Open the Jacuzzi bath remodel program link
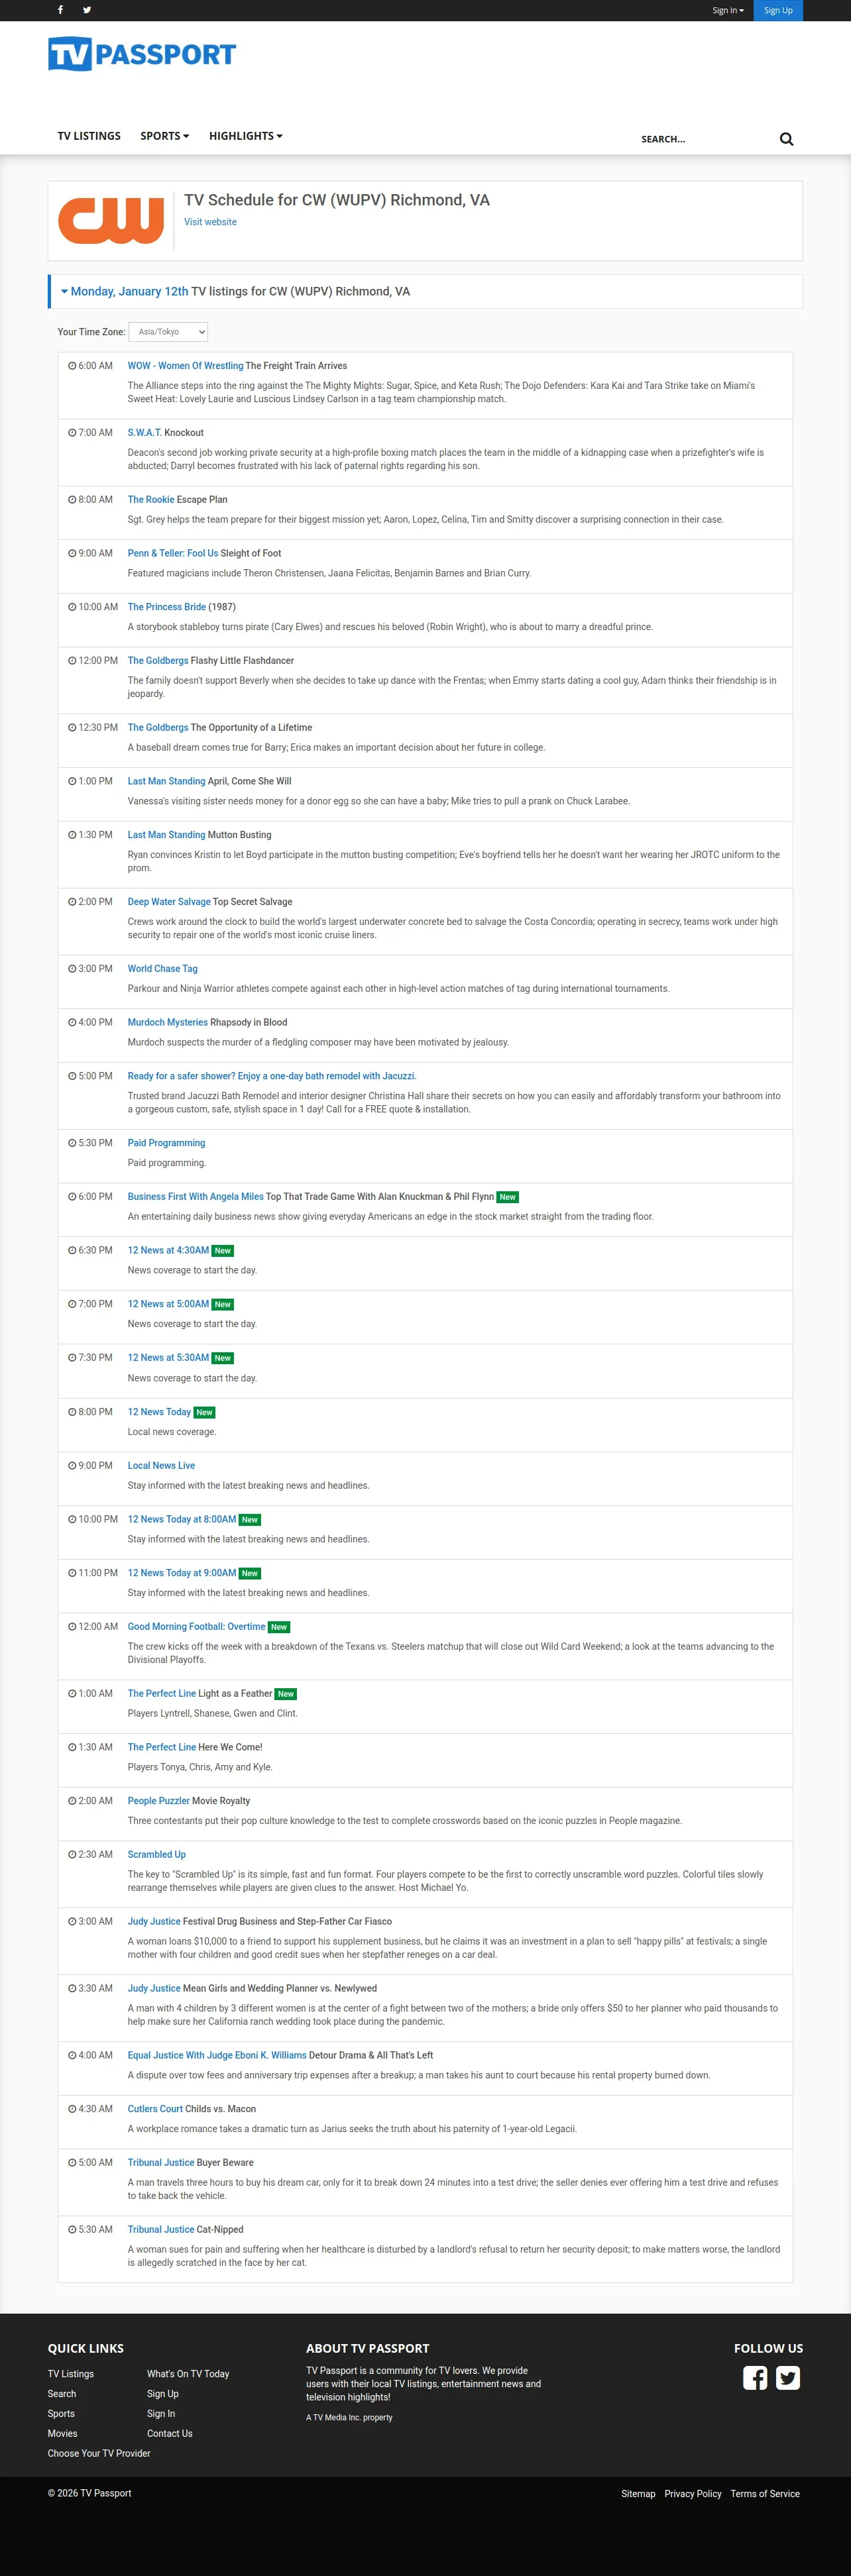 (x=272, y=1076)
